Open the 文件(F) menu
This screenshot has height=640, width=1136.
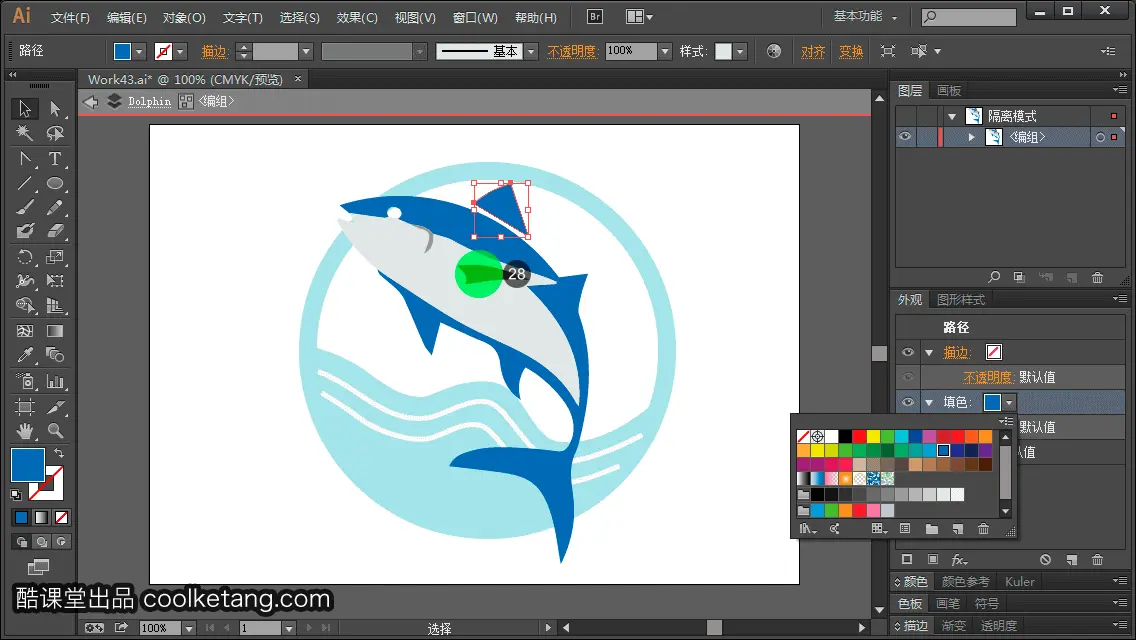70,17
